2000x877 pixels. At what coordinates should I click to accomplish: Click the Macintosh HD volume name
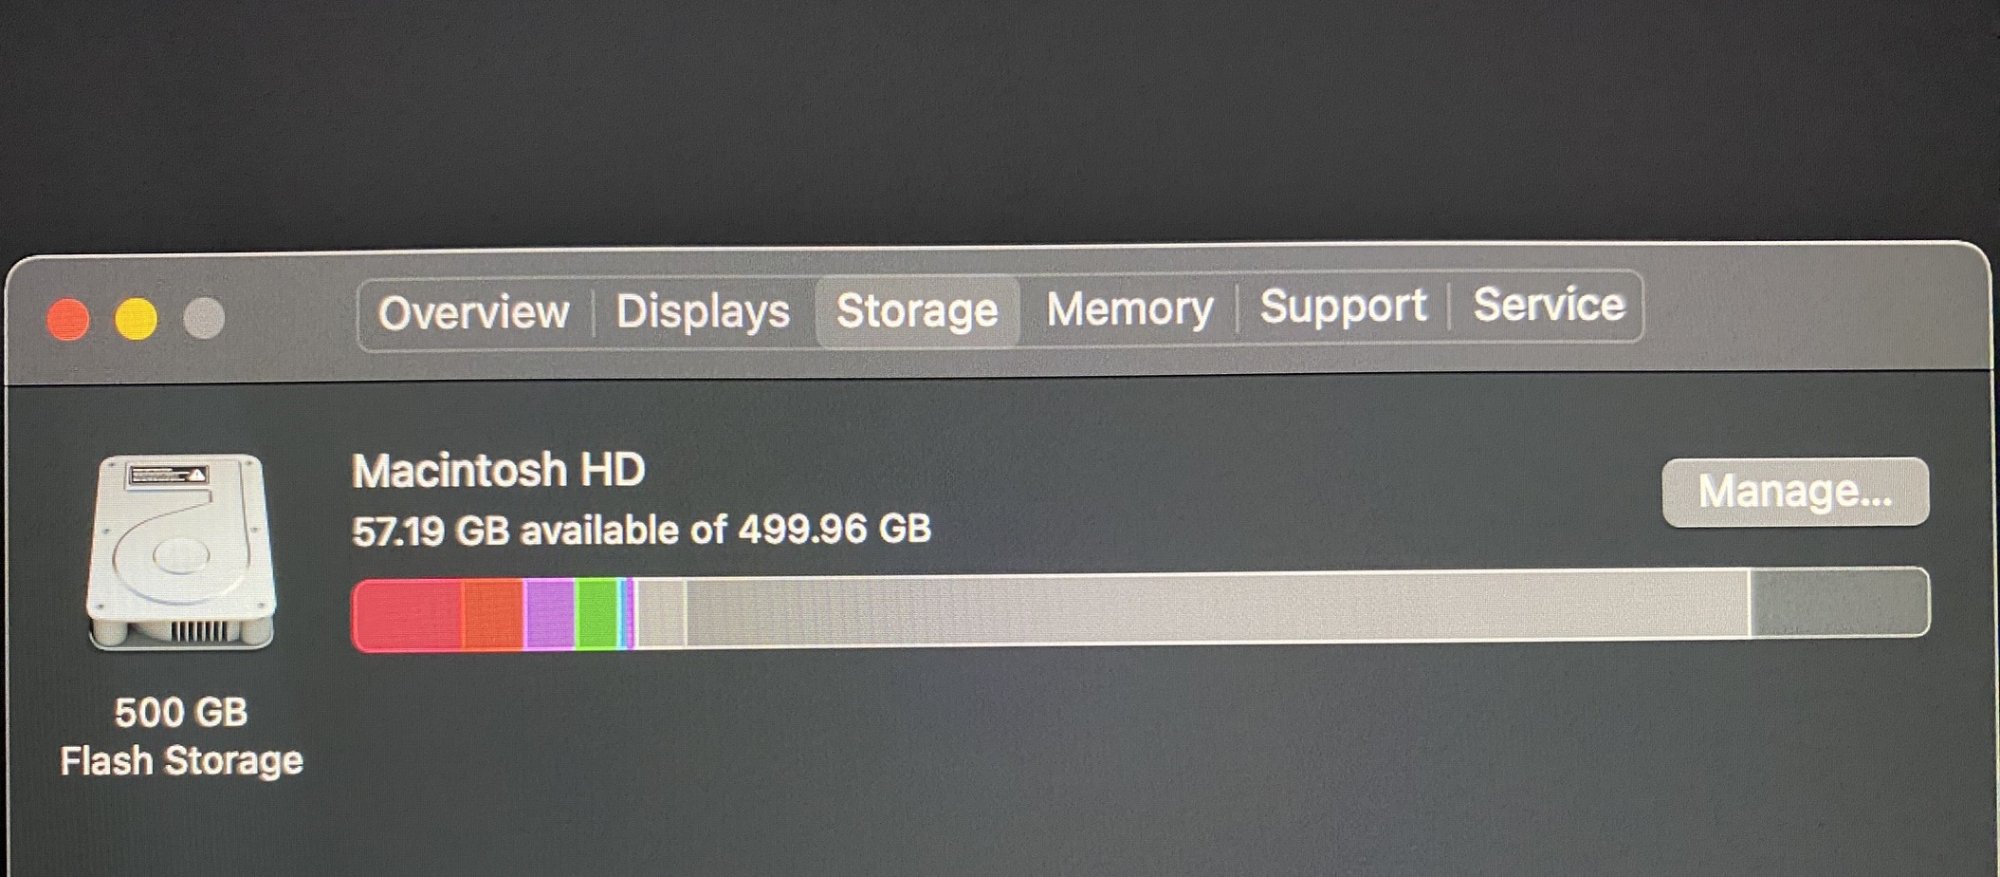tap(498, 470)
